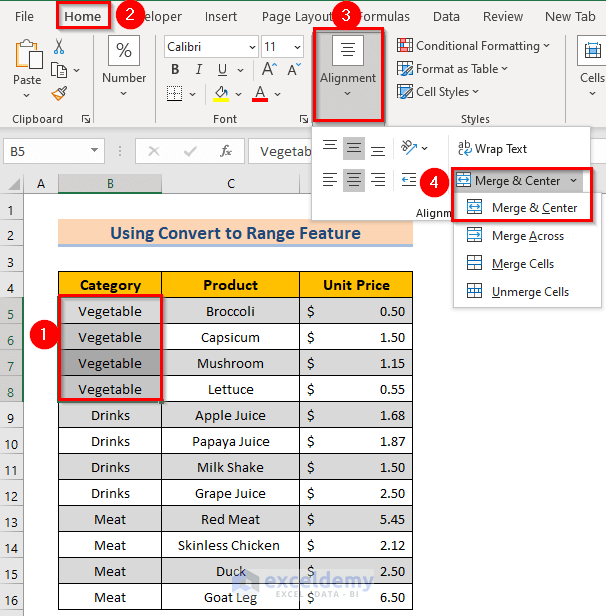The height and width of the screenshot is (616, 606).
Task: Expand the Name Box dropdown arrow
Action: [x=94, y=150]
